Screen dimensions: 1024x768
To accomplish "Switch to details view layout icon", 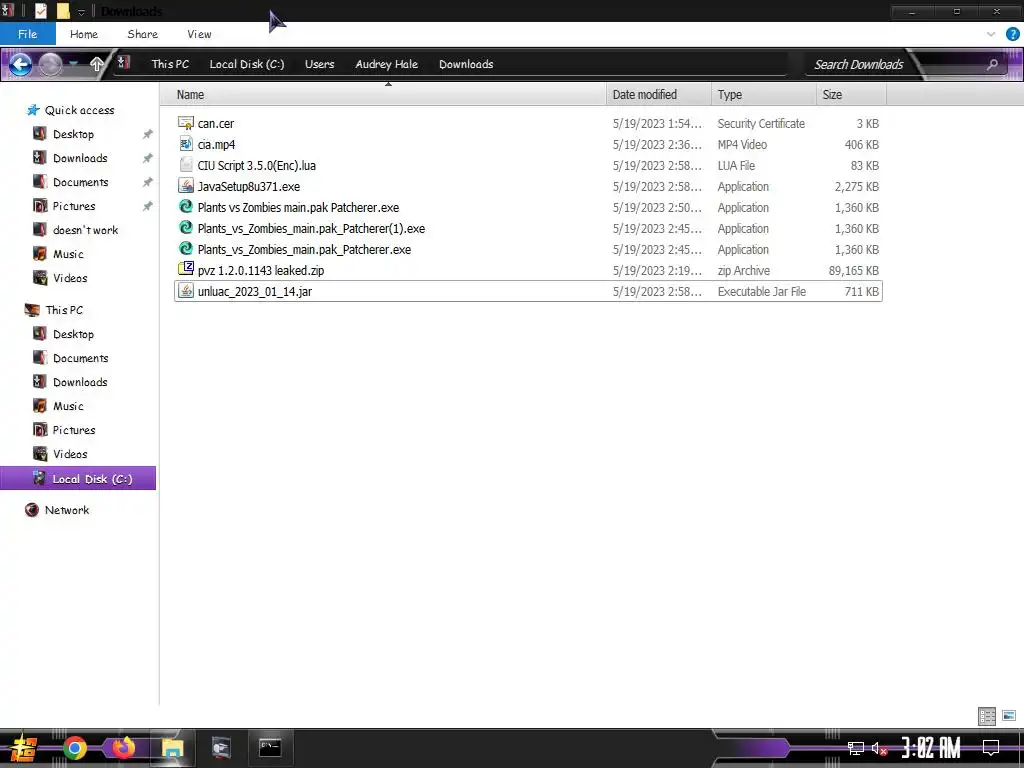I will (987, 716).
